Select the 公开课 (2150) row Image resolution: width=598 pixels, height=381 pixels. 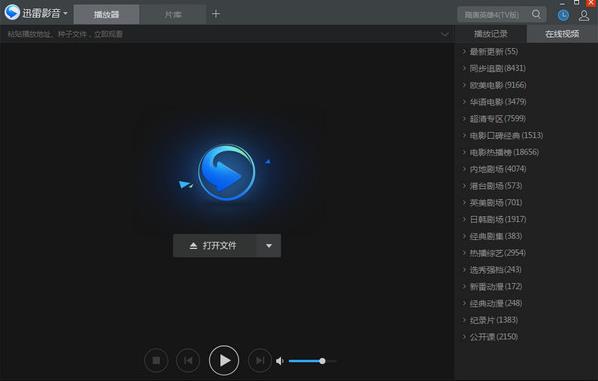point(526,337)
